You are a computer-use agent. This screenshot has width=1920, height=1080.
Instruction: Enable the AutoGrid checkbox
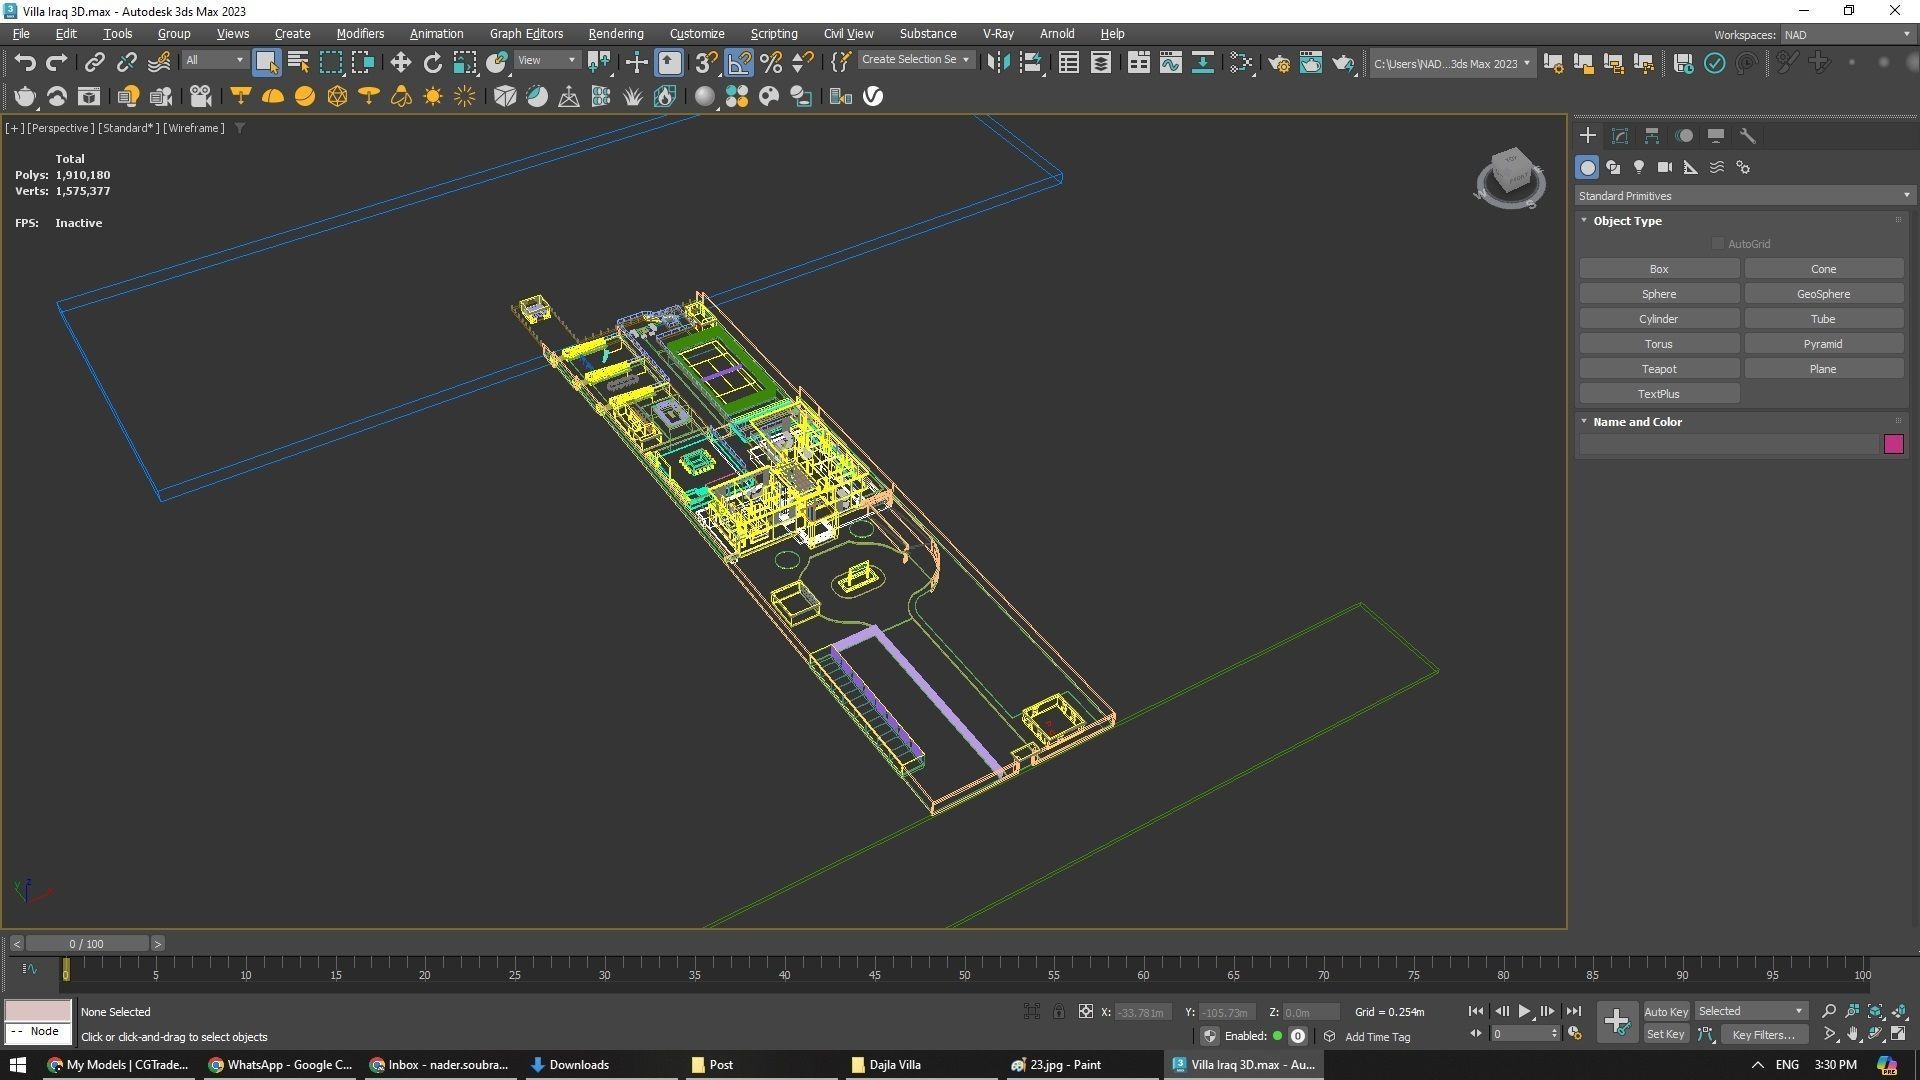click(1718, 244)
